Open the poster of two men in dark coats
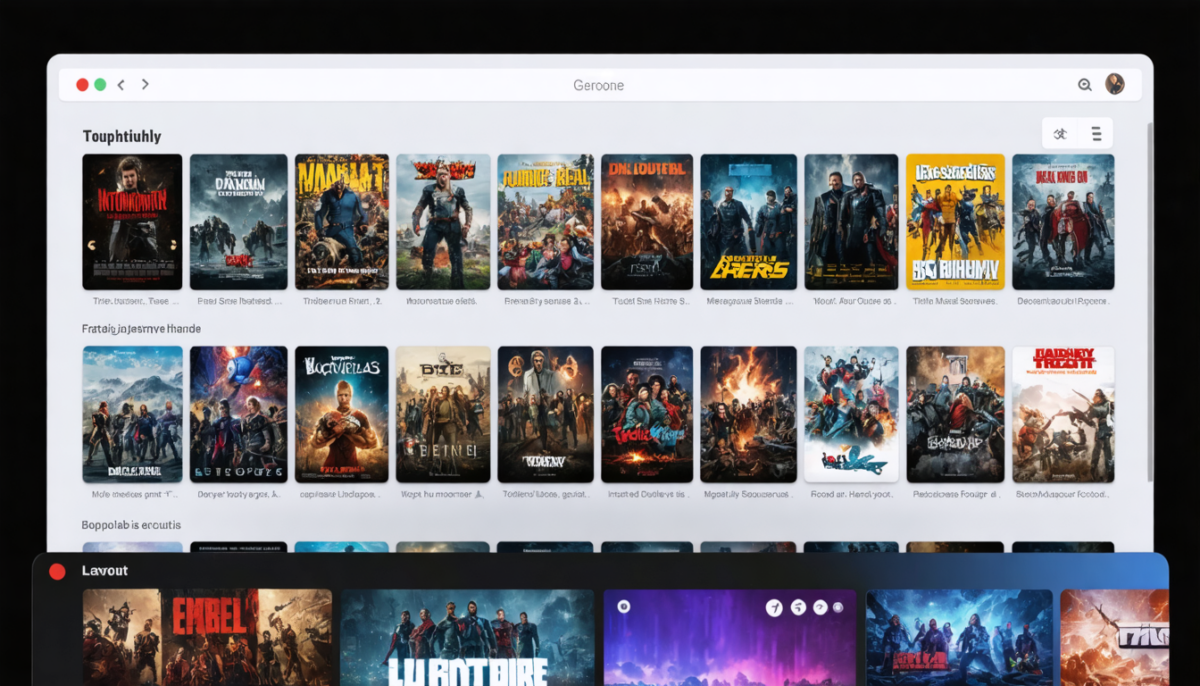This screenshot has width=1200, height=686. [x=852, y=221]
